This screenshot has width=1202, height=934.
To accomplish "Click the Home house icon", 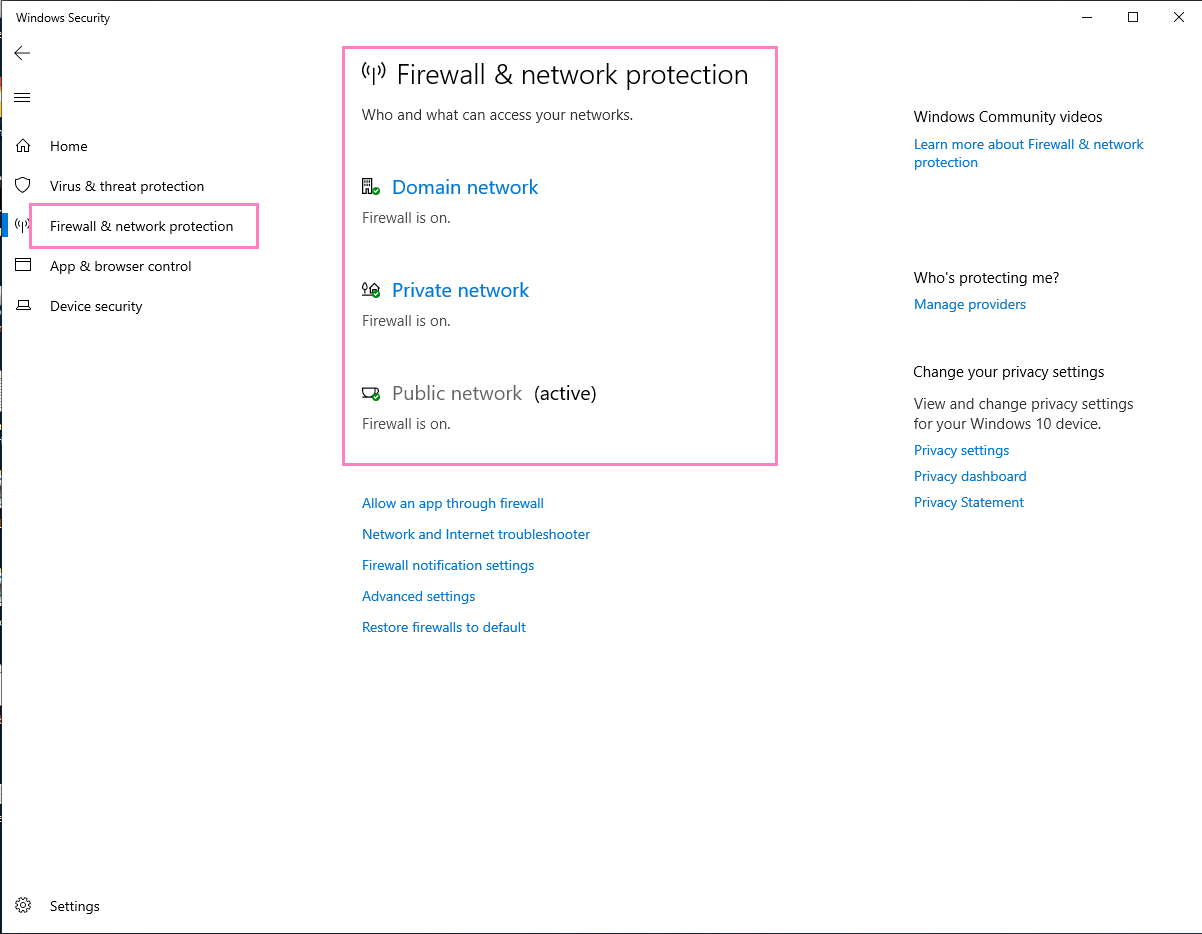I will pyautogui.click(x=23, y=146).
